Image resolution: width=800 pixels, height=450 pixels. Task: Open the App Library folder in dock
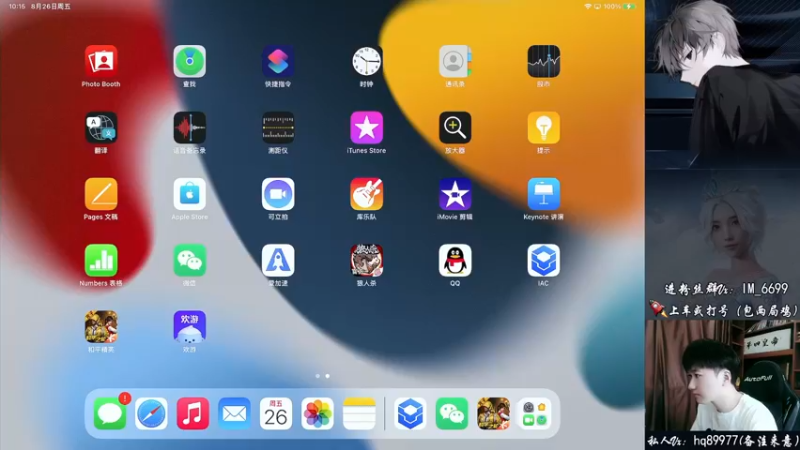535,413
